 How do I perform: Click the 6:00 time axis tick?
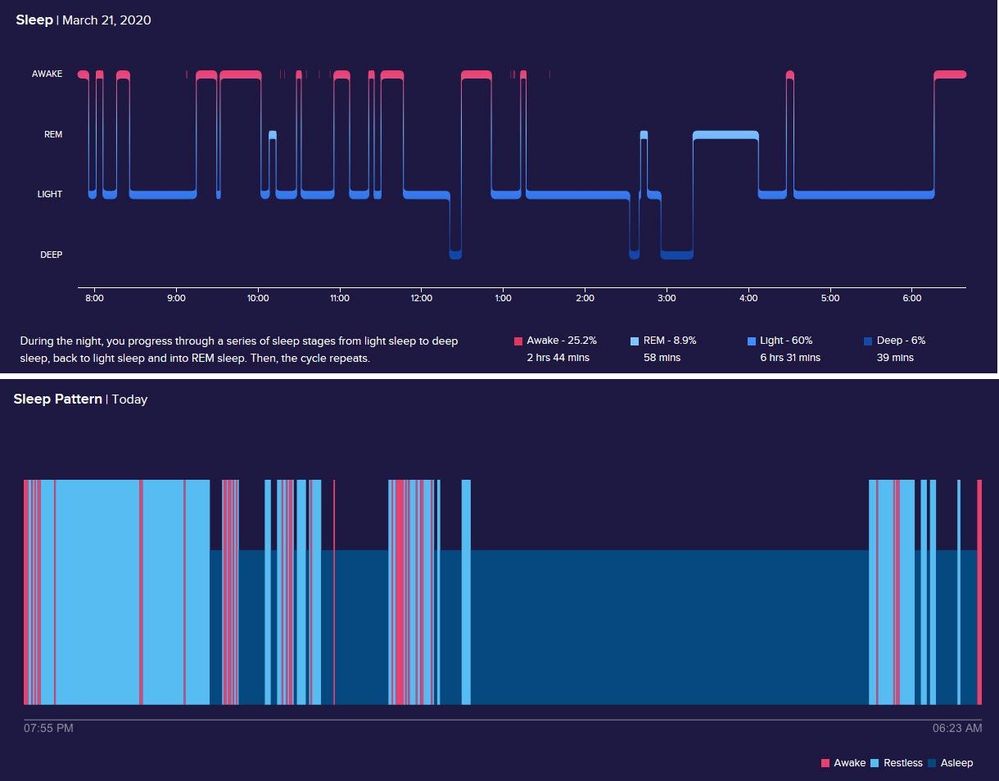912,298
